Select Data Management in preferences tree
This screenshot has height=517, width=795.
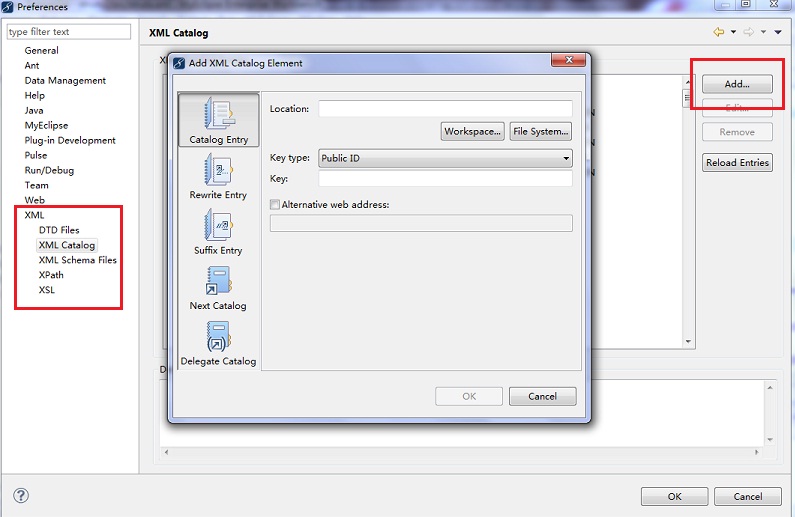(x=65, y=81)
